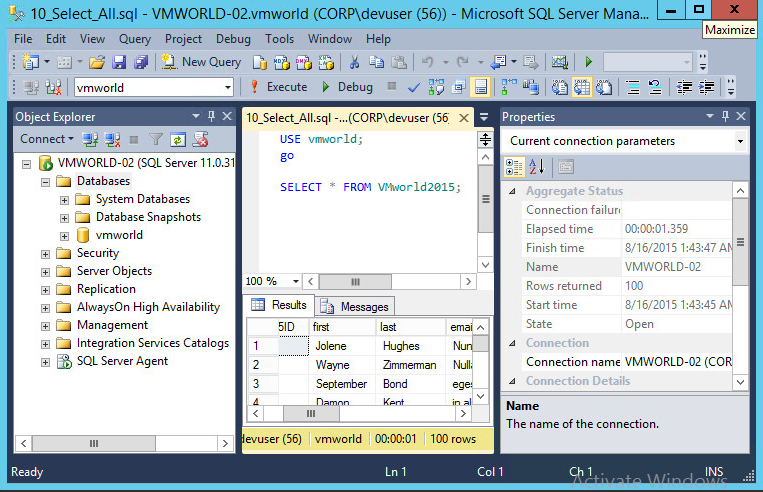Screen dimensions: 763x492
Task: Click Object Explorer Refresh icon
Action: (x=178, y=140)
